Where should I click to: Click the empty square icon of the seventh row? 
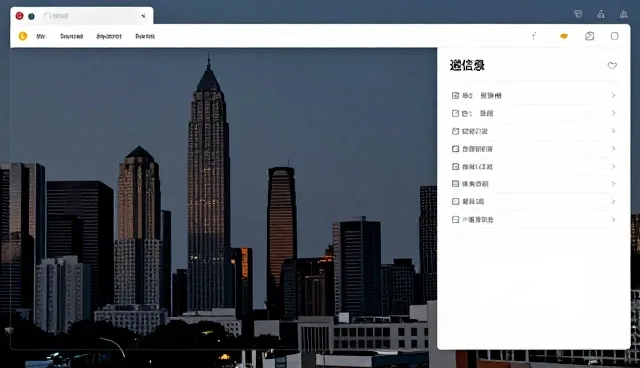click(456, 202)
